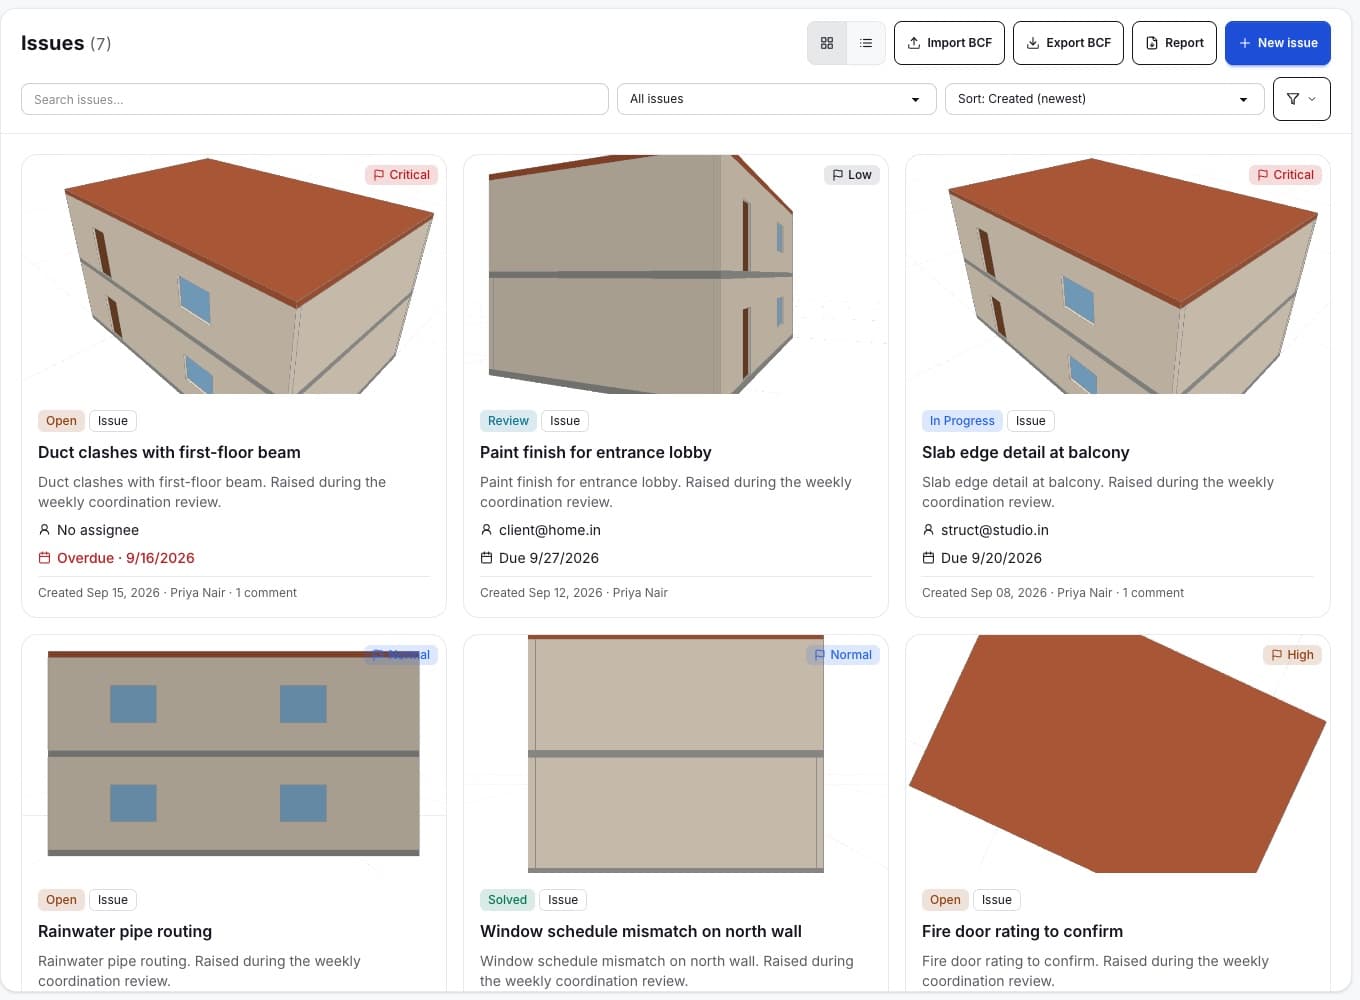Open the 'Rainwater pipe routing' title
Screen dimensions: 1360x1000
(125, 931)
